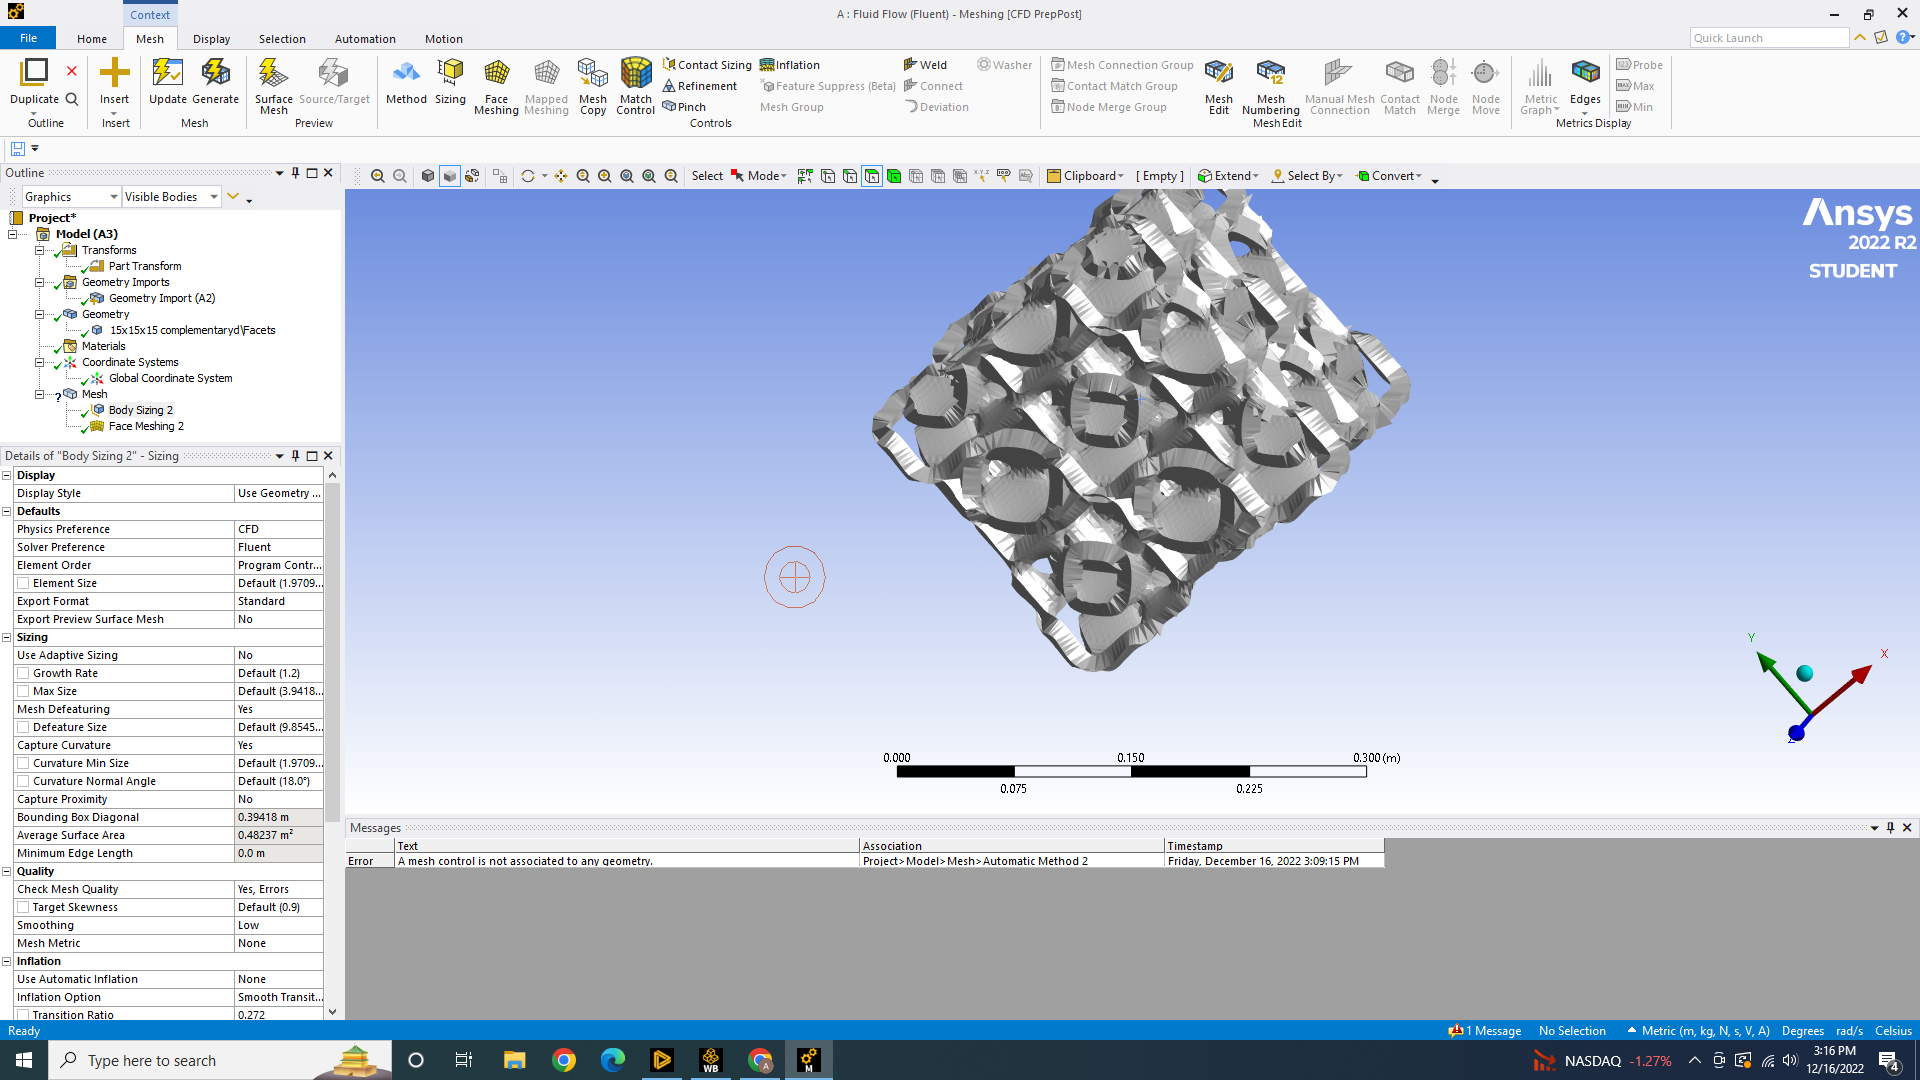Open File Explorer from the taskbar
The height and width of the screenshot is (1080, 1920).
coord(514,1060)
